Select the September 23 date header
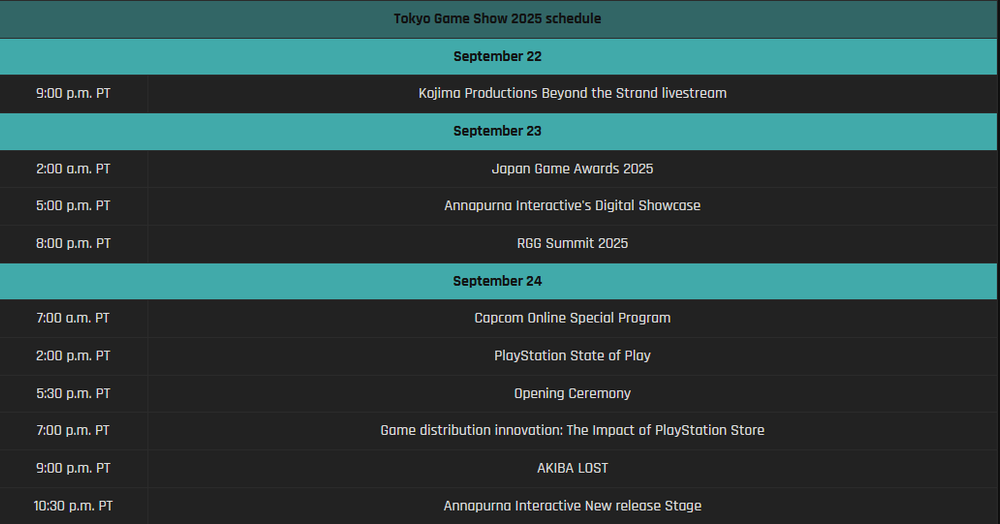 pyautogui.click(x=497, y=131)
